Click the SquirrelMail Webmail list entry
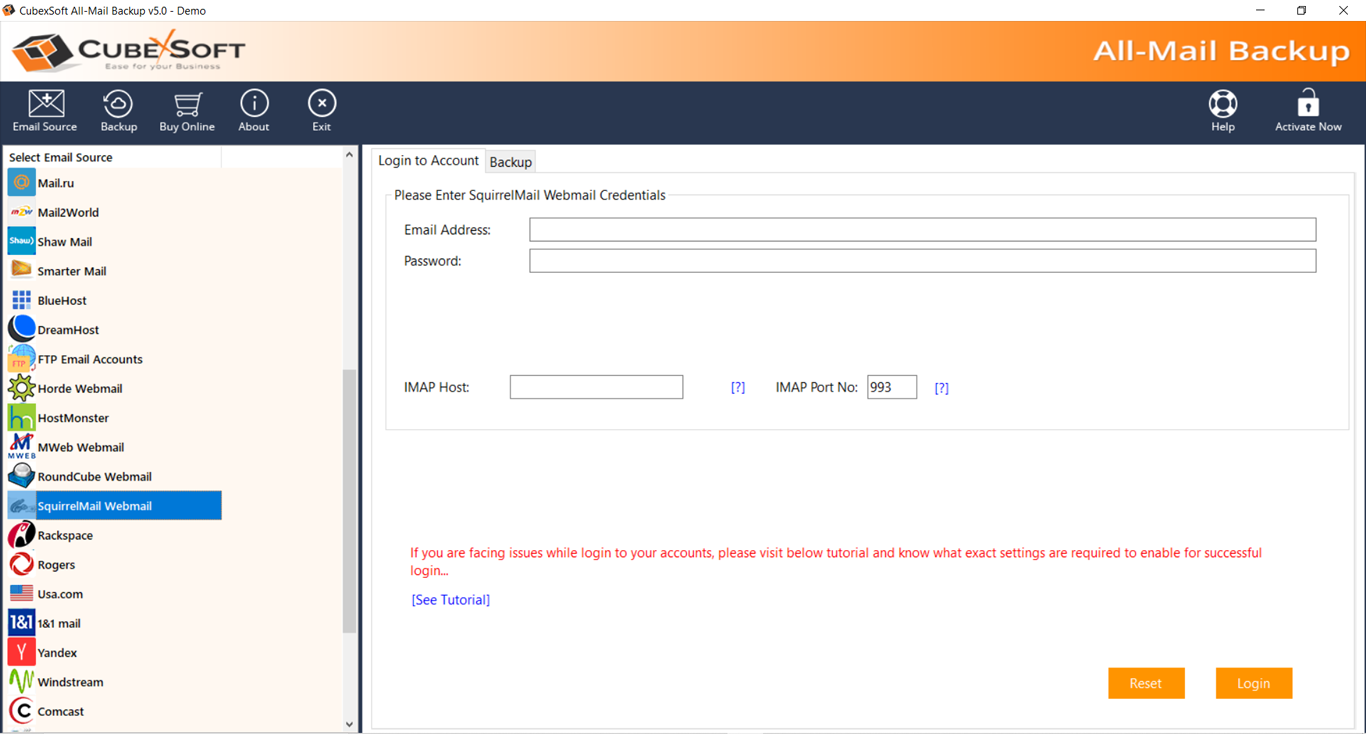Image resolution: width=1366 pixels, height=734 pixels. point(114,506)
